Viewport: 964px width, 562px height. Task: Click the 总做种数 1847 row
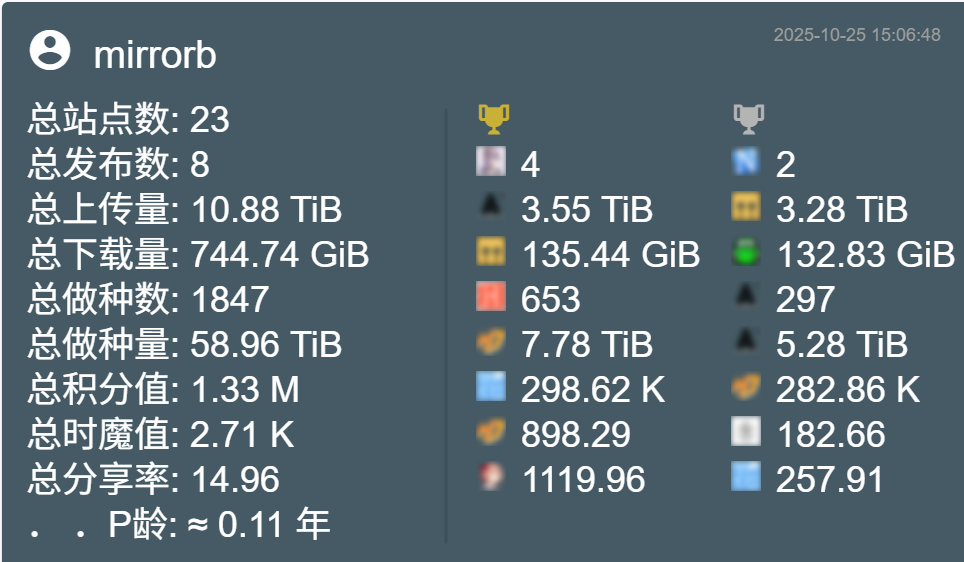(148, 299)
